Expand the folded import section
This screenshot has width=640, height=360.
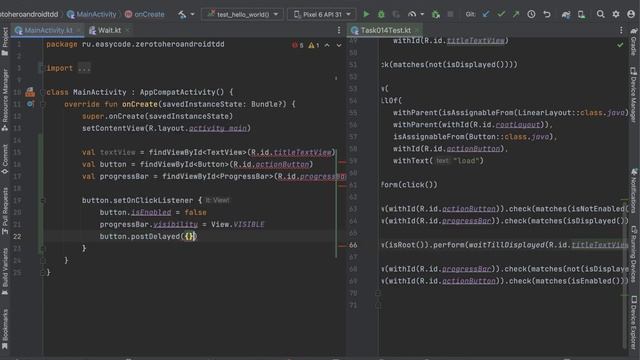point(42,68)
